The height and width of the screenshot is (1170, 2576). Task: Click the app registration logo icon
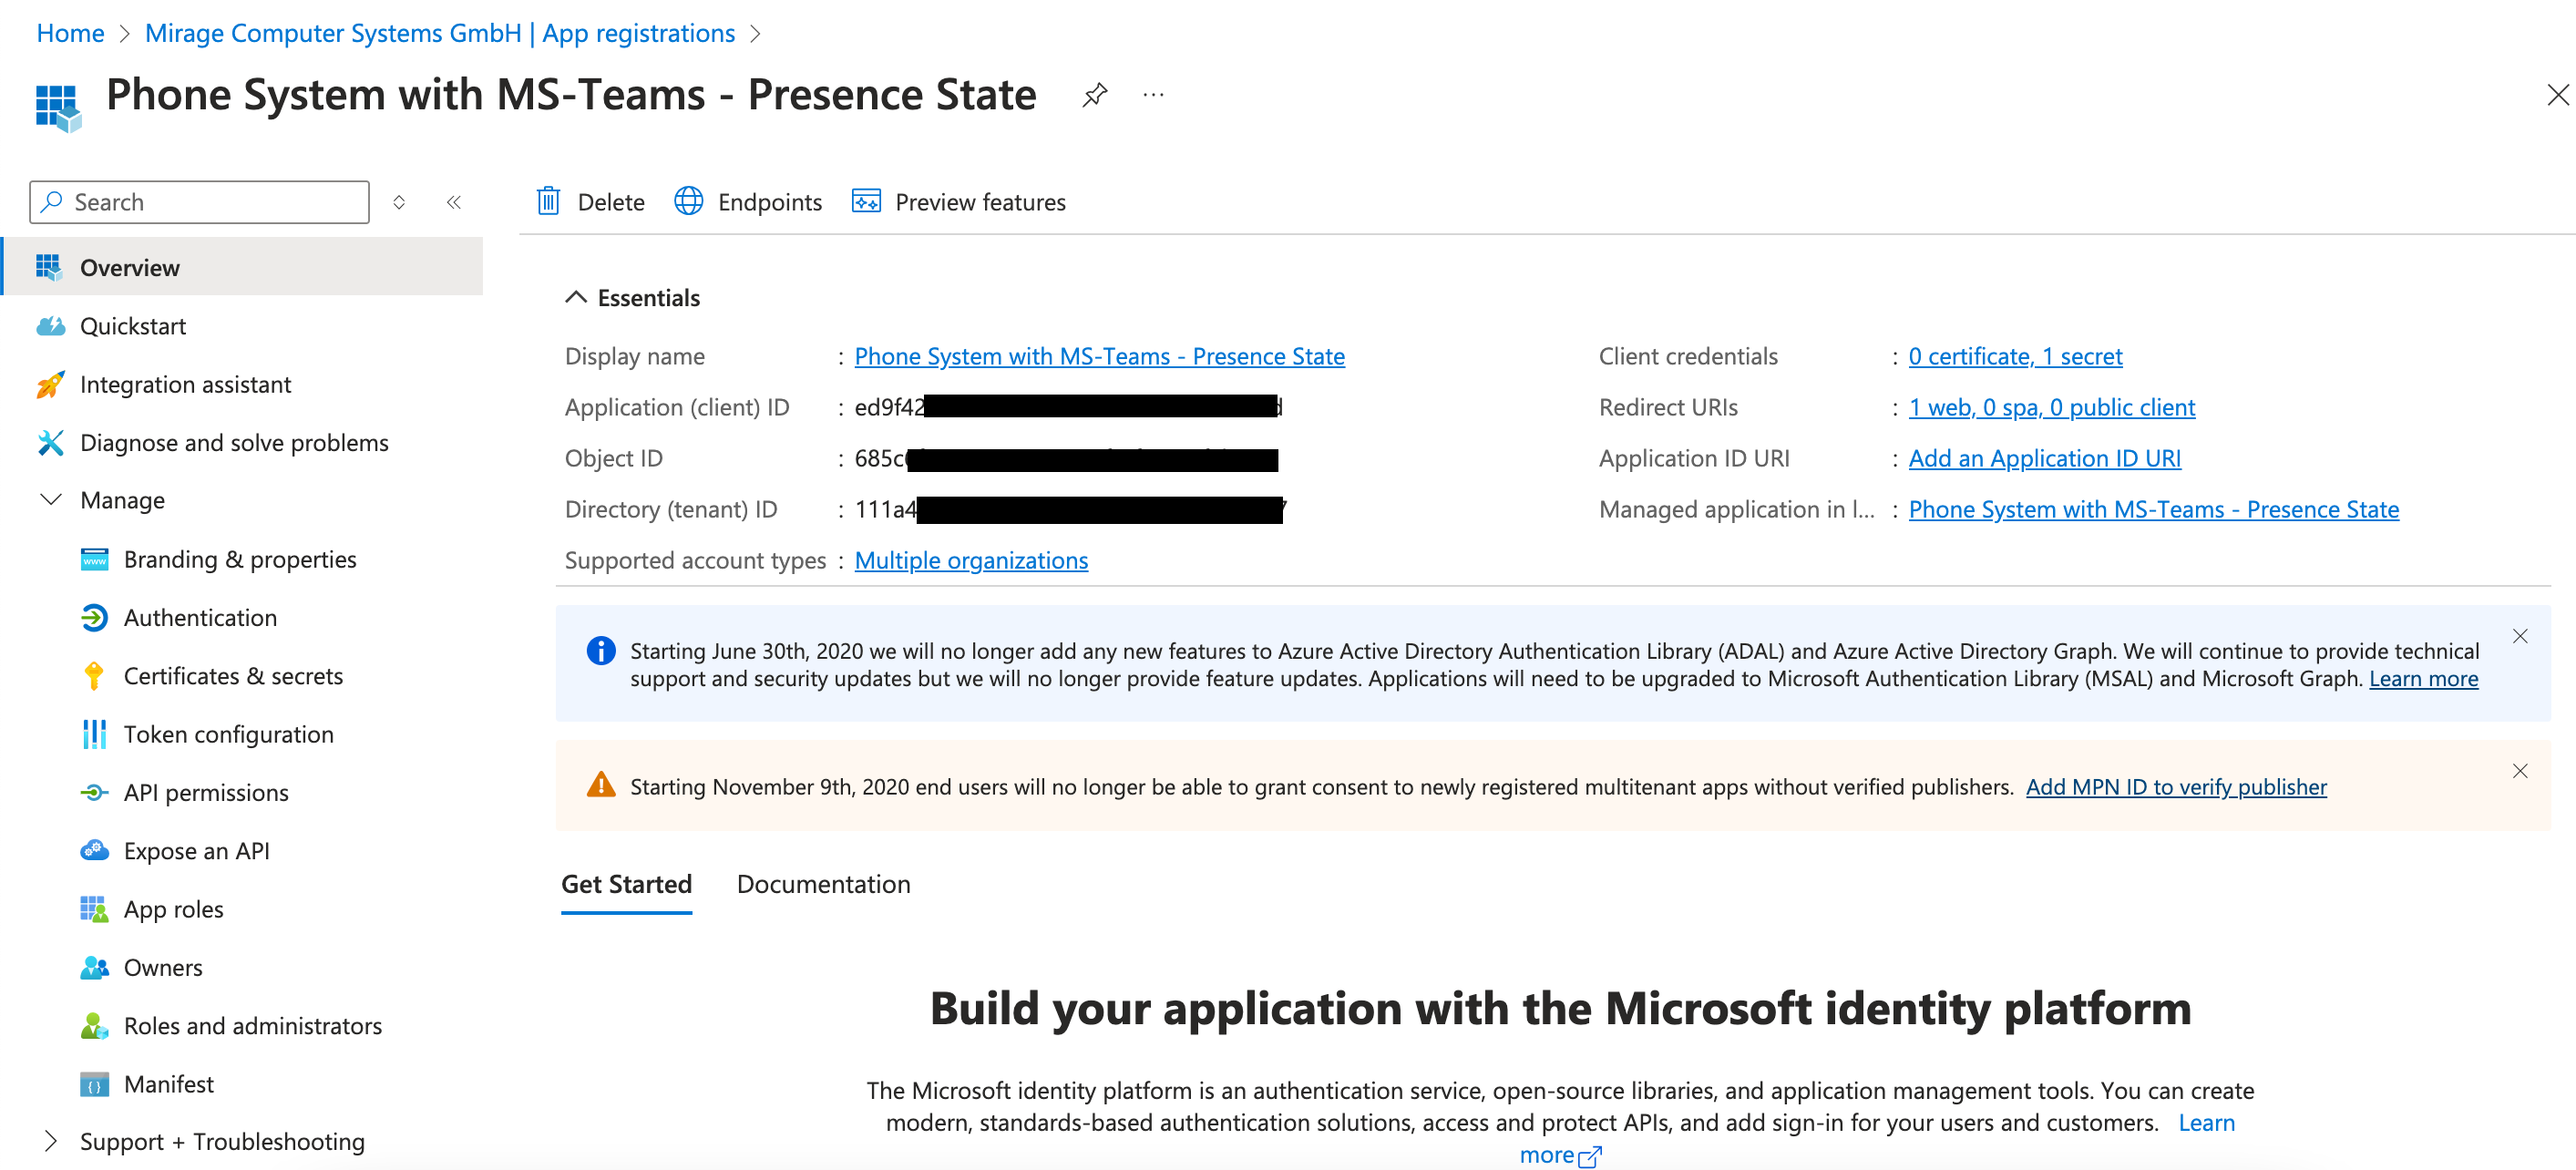point(58,108)
